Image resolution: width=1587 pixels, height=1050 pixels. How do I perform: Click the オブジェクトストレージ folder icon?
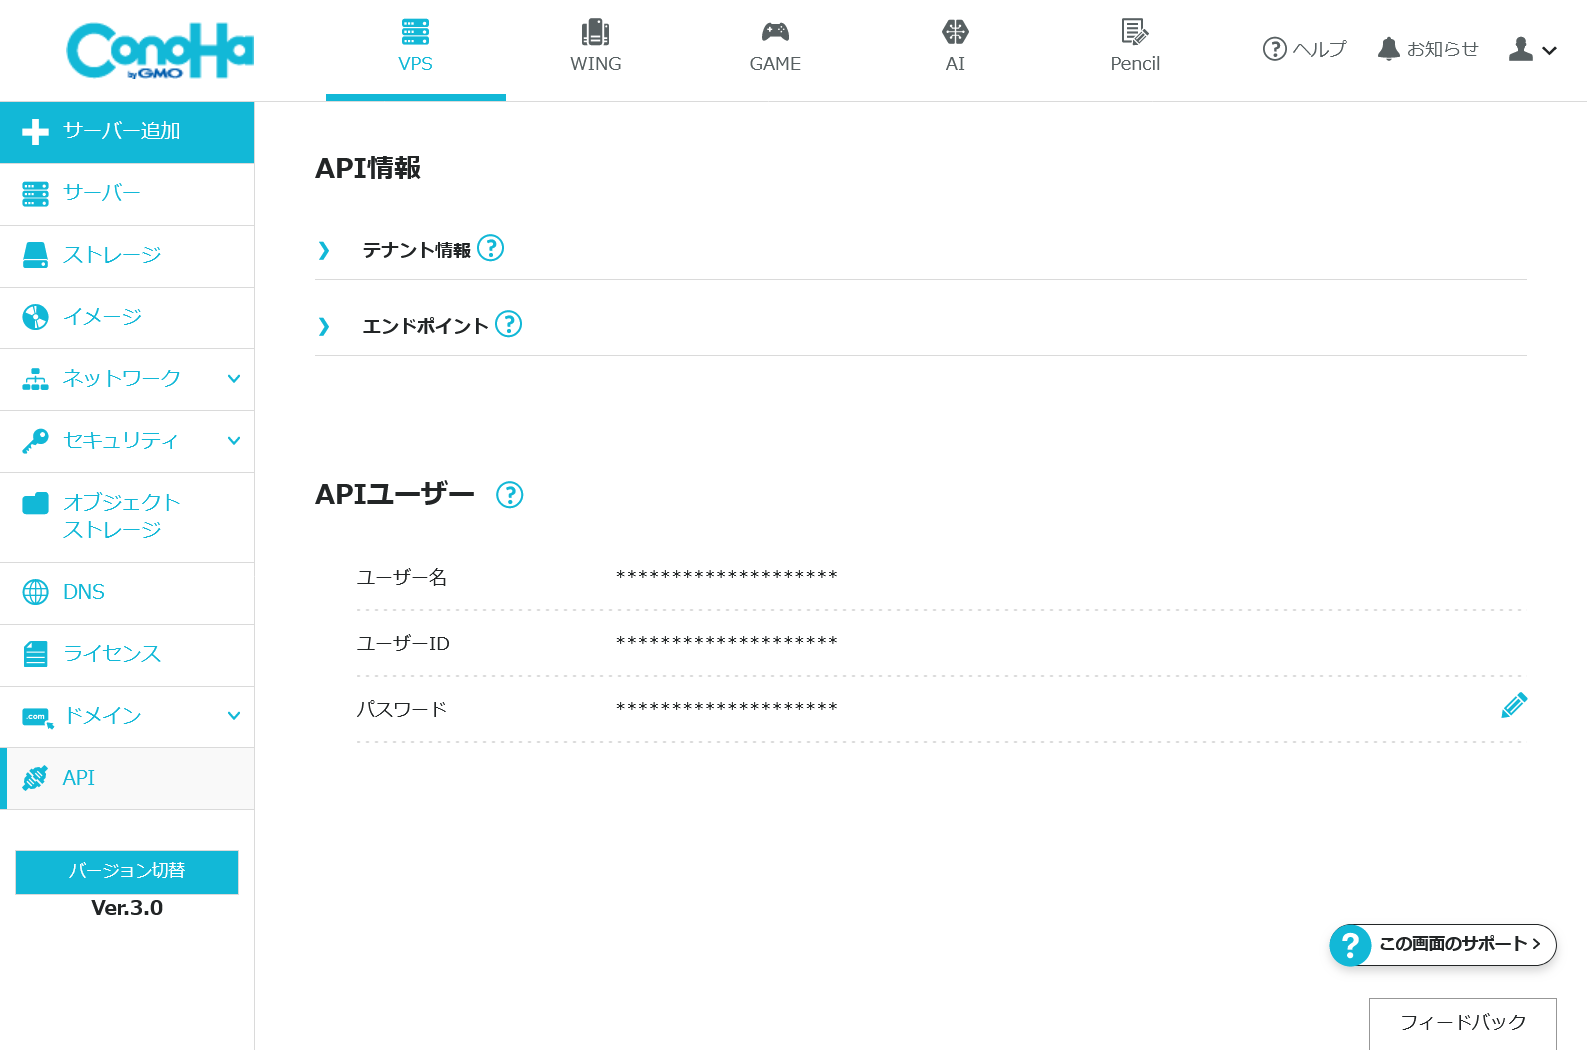[35, 503]
